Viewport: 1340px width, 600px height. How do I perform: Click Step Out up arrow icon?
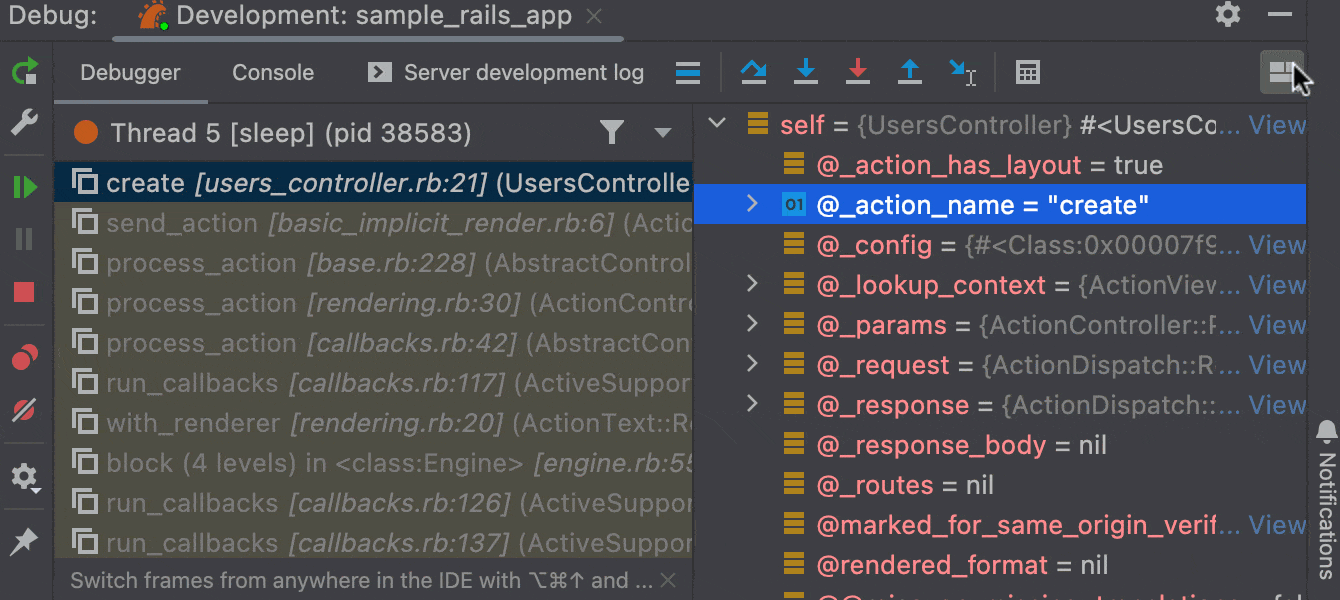(909, 72)
